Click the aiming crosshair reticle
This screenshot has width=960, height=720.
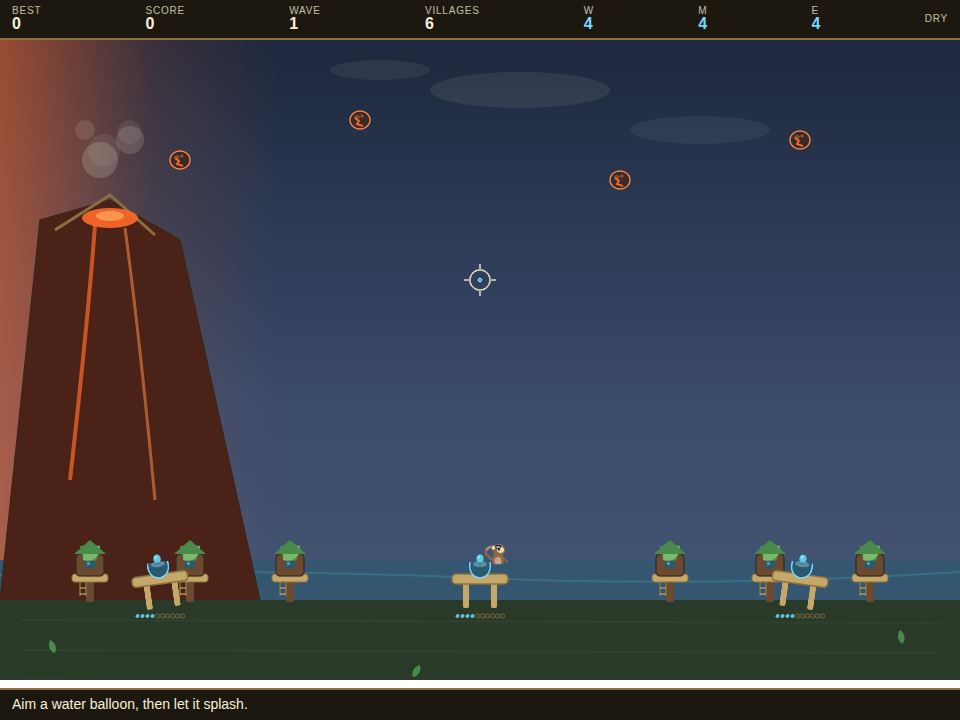(480, 280)
